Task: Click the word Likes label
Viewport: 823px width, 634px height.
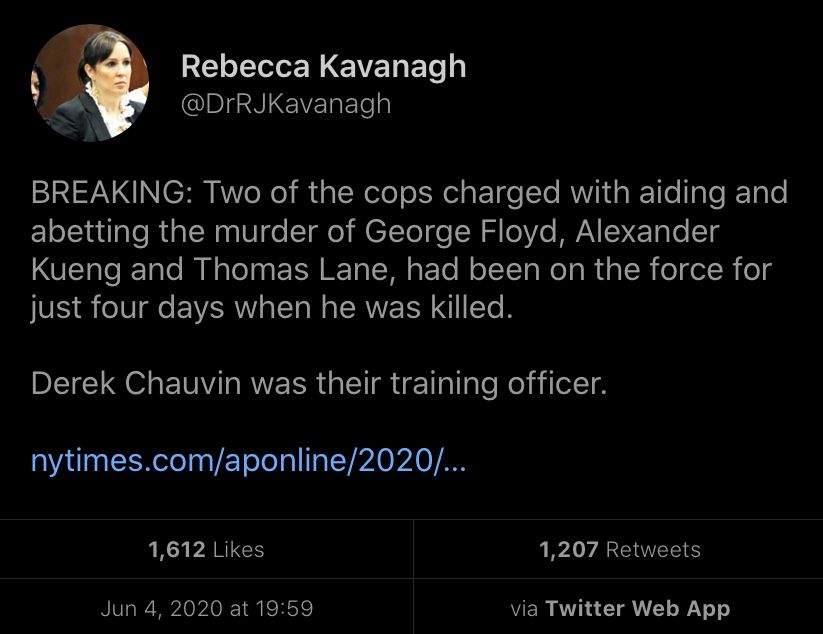Action: coord(238,549)
